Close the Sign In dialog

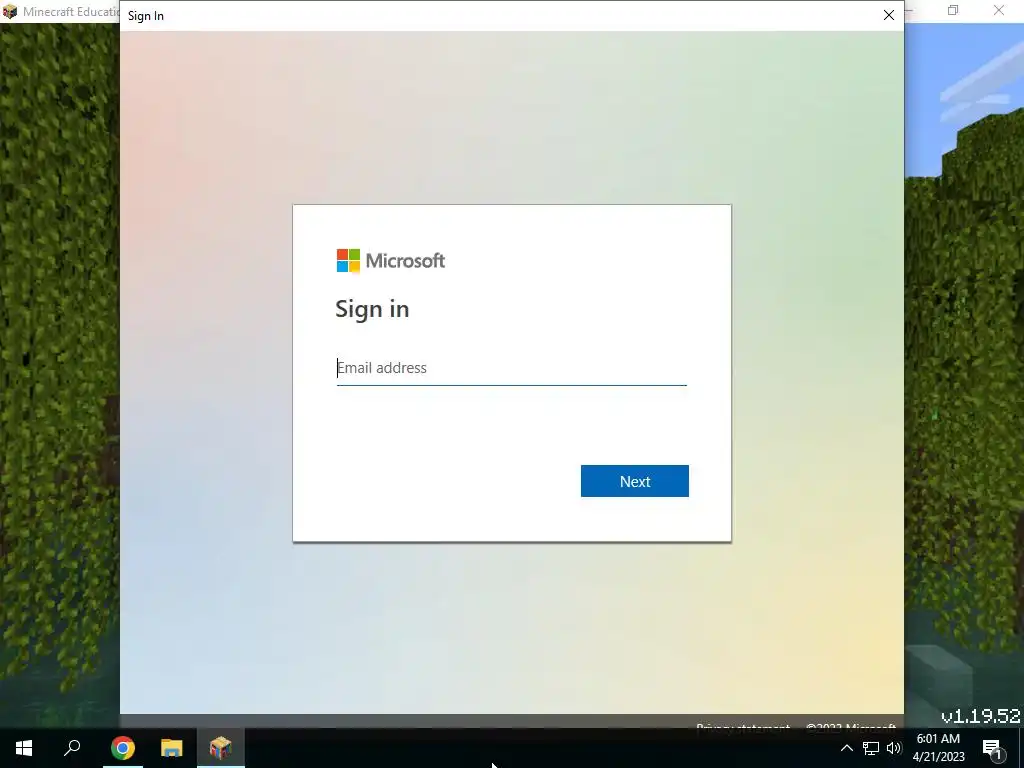point(889,15)
